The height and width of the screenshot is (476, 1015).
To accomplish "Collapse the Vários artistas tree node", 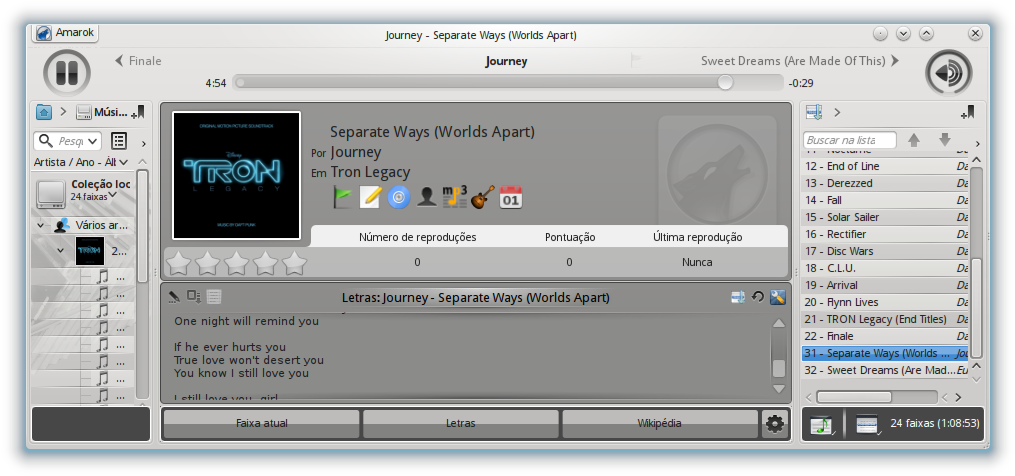I will [41, 225].
